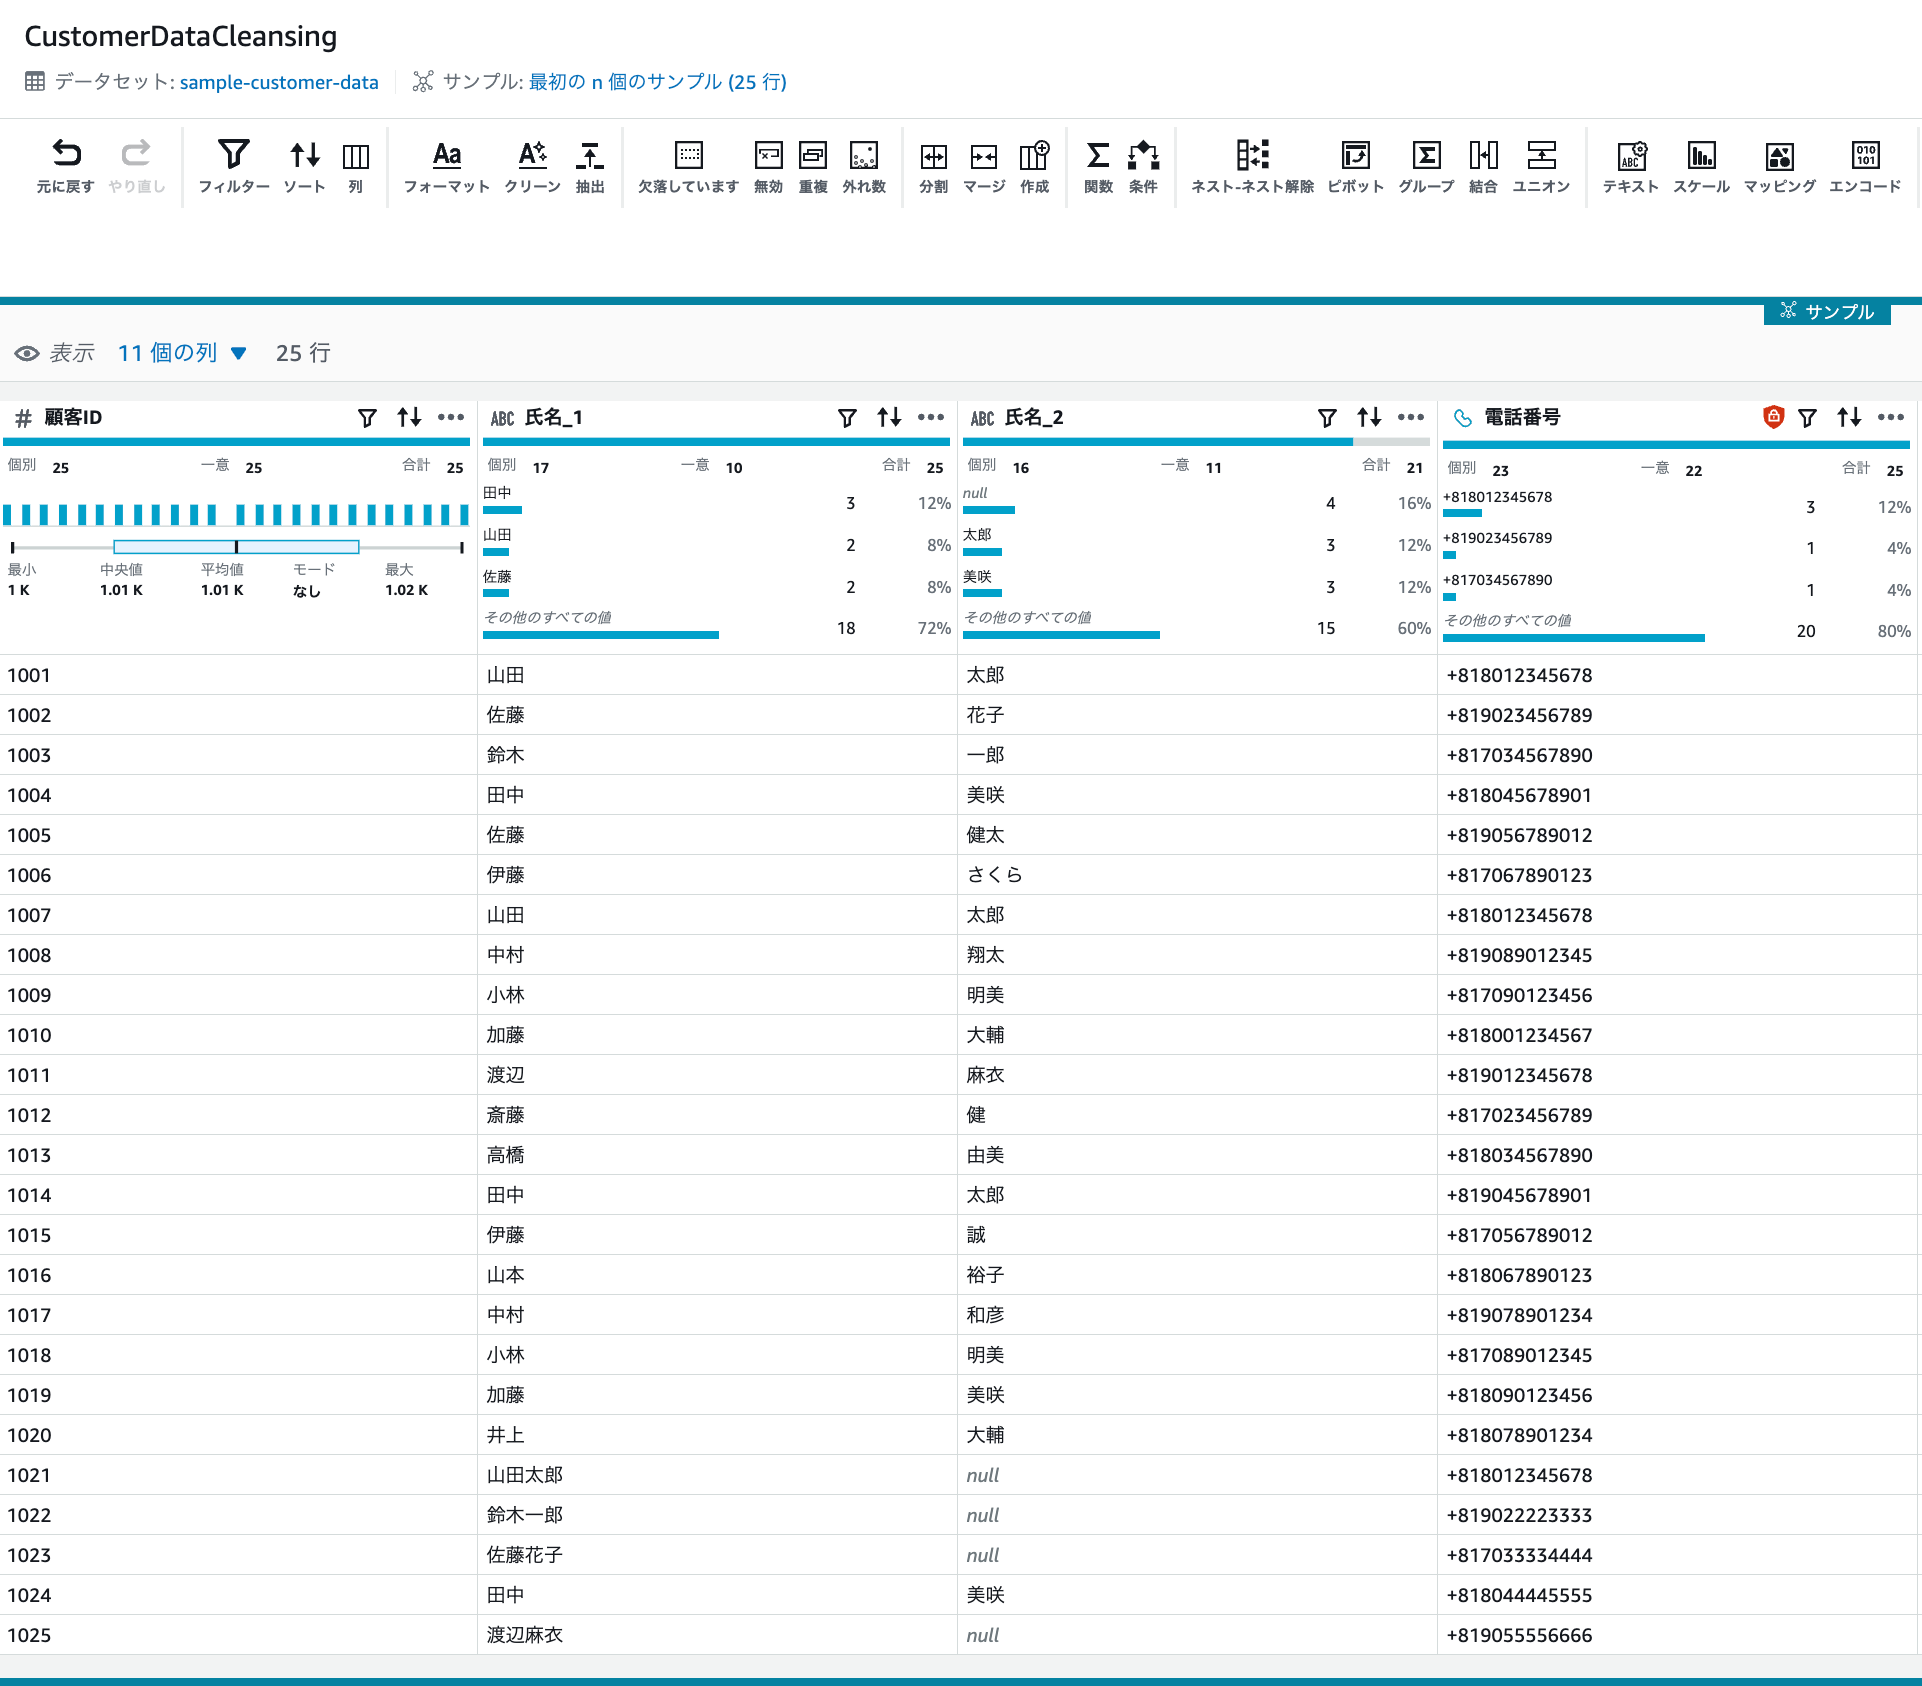
Task: Open the Clean (クリーン) tool
Action: click(x=532, y=165)
